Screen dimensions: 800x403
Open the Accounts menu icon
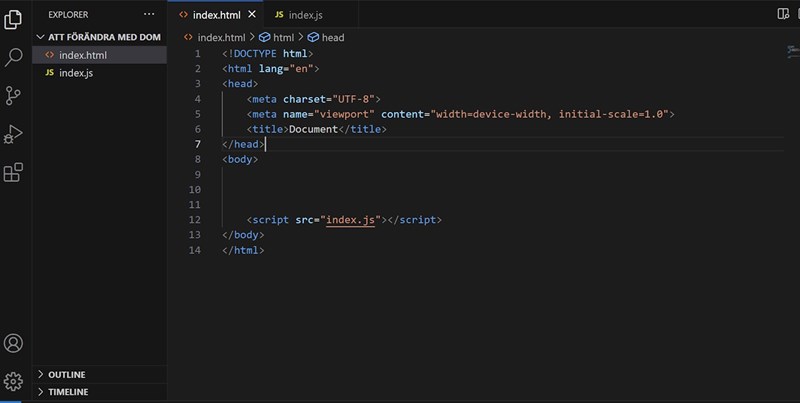[14, 343]
